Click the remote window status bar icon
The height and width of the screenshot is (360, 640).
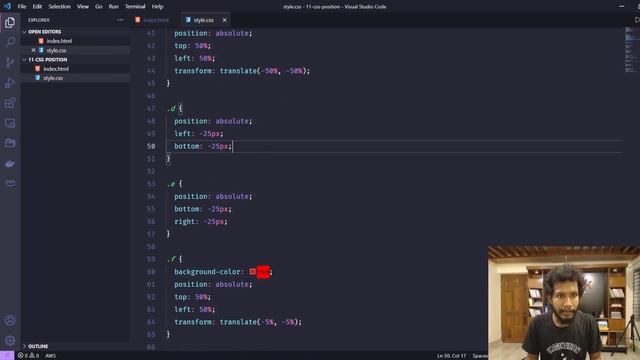pyautogui.click(x=7, y=356)
